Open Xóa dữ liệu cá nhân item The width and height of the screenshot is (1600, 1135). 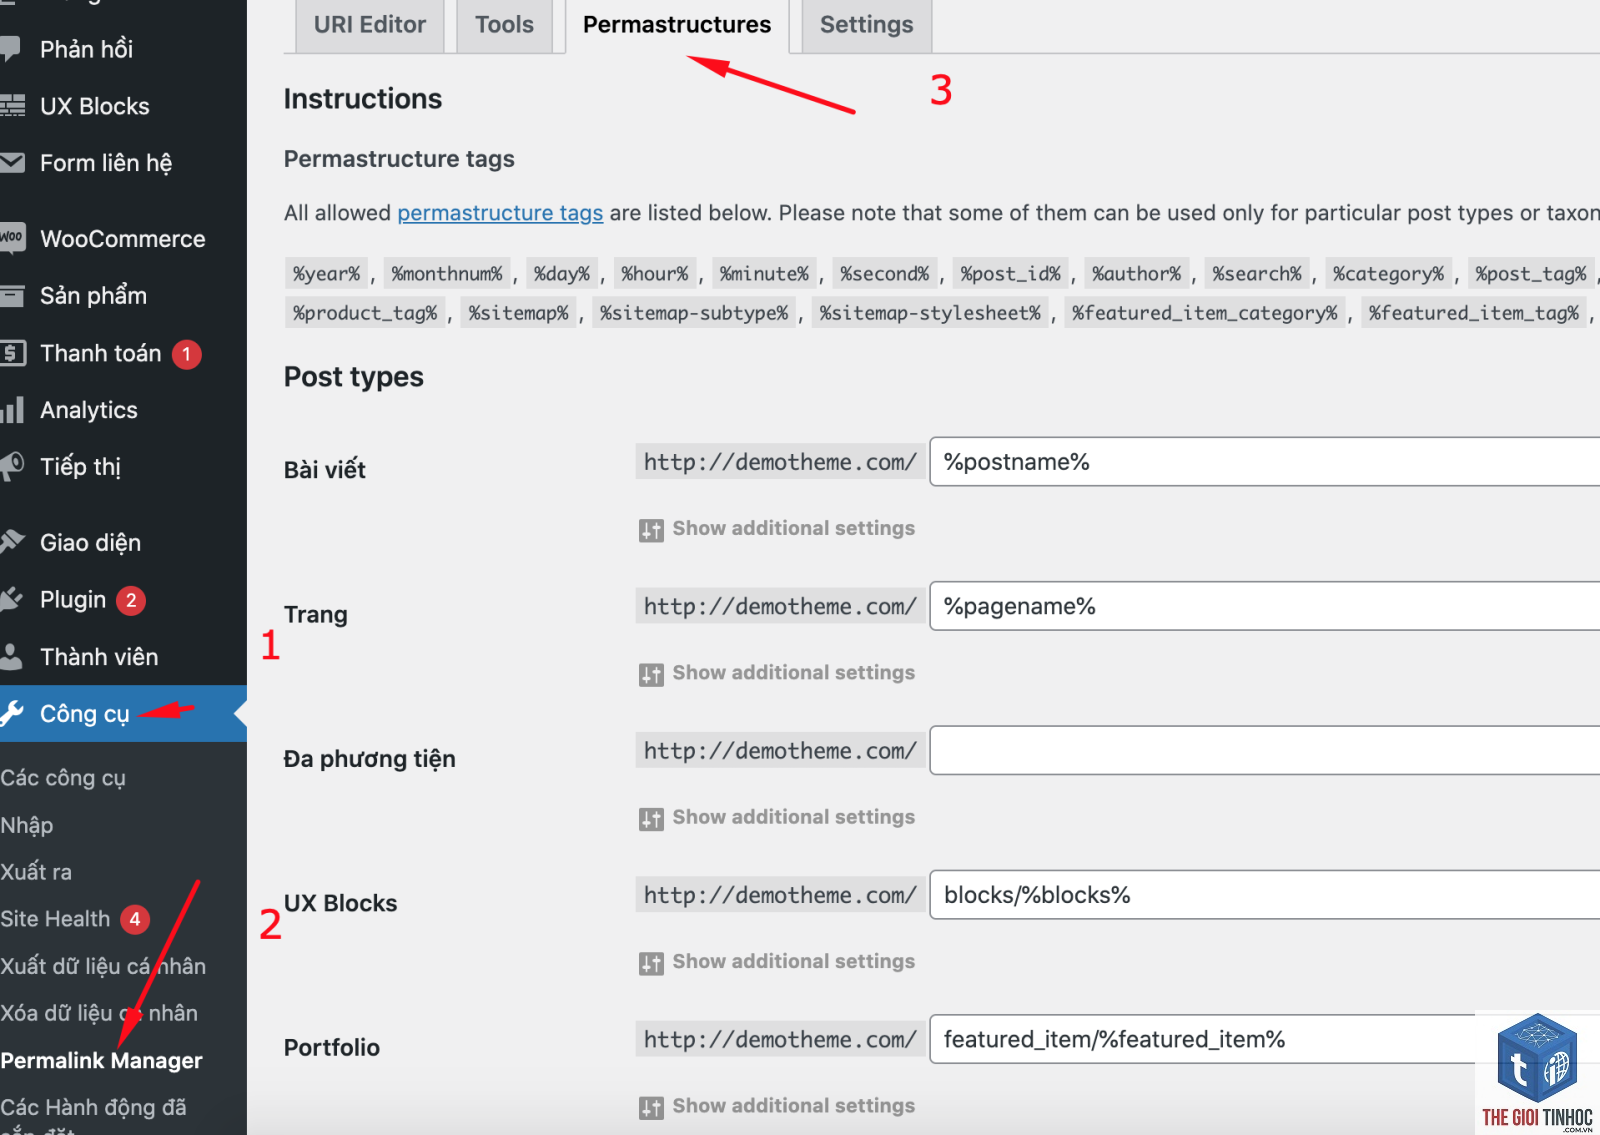click(x=99, y=1013)
